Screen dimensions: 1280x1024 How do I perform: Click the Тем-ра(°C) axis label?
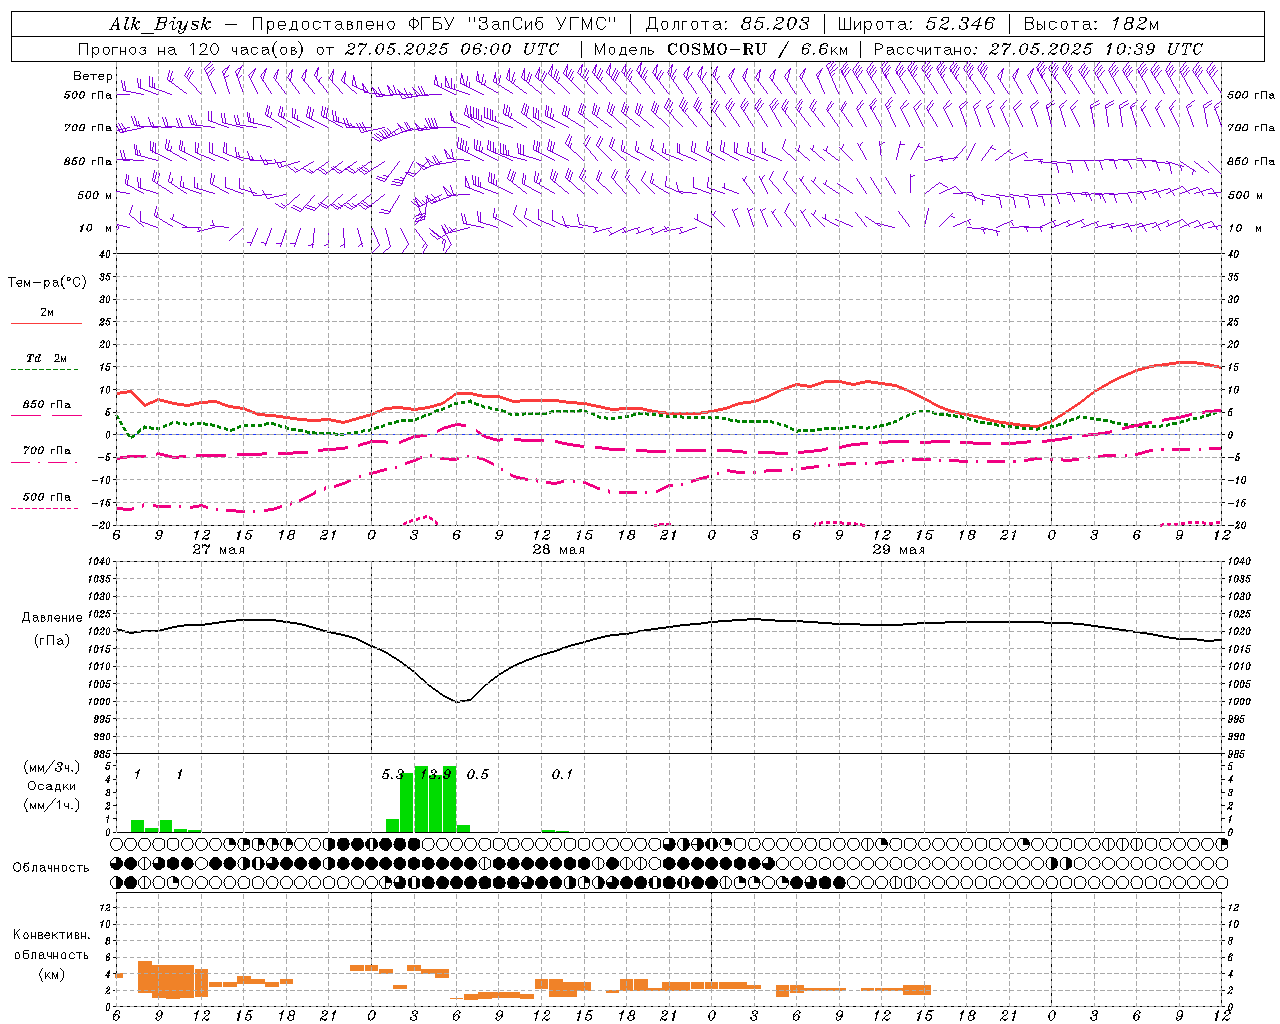click(x=47, y=283)
